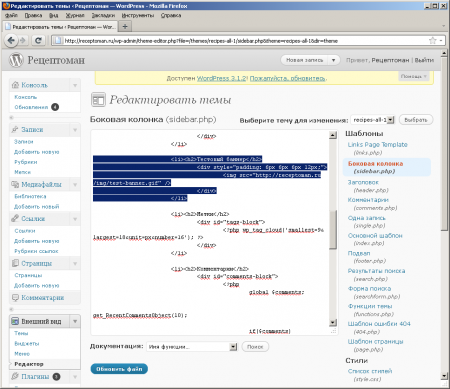
Task: Collapse the Записи menu arrow
Action: [75, 130]
